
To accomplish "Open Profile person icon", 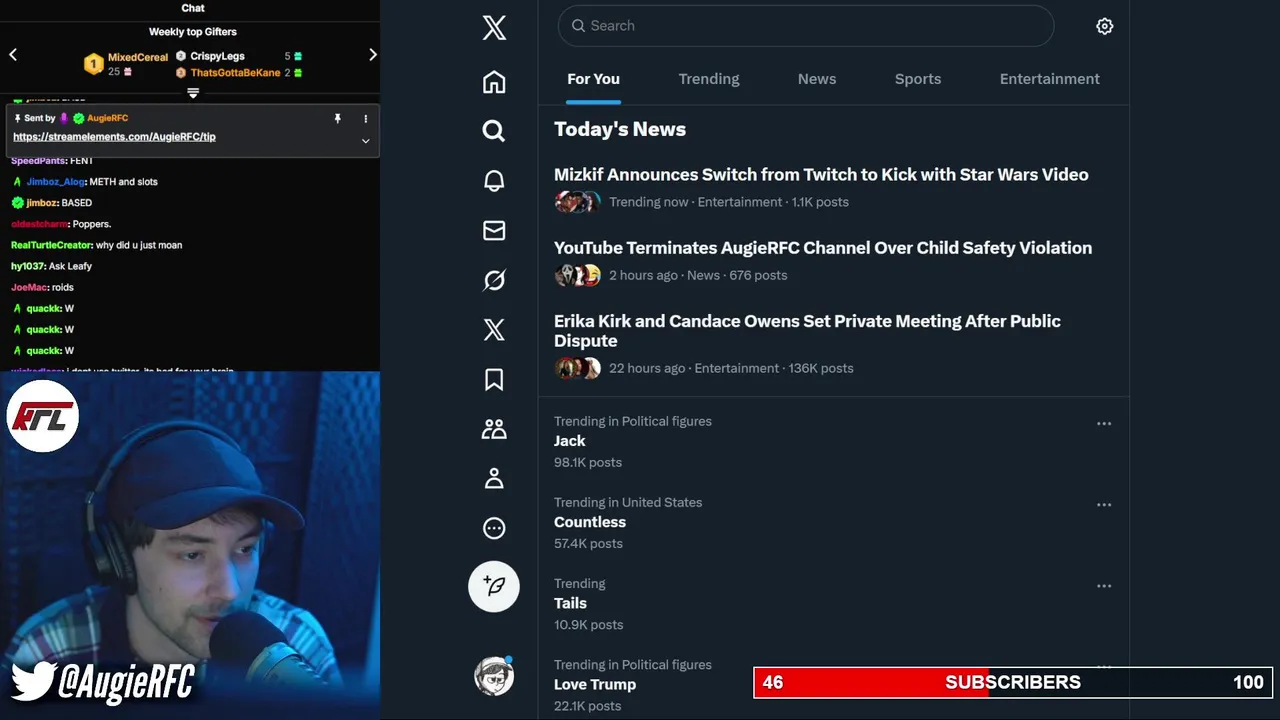I will click(494, 479).
